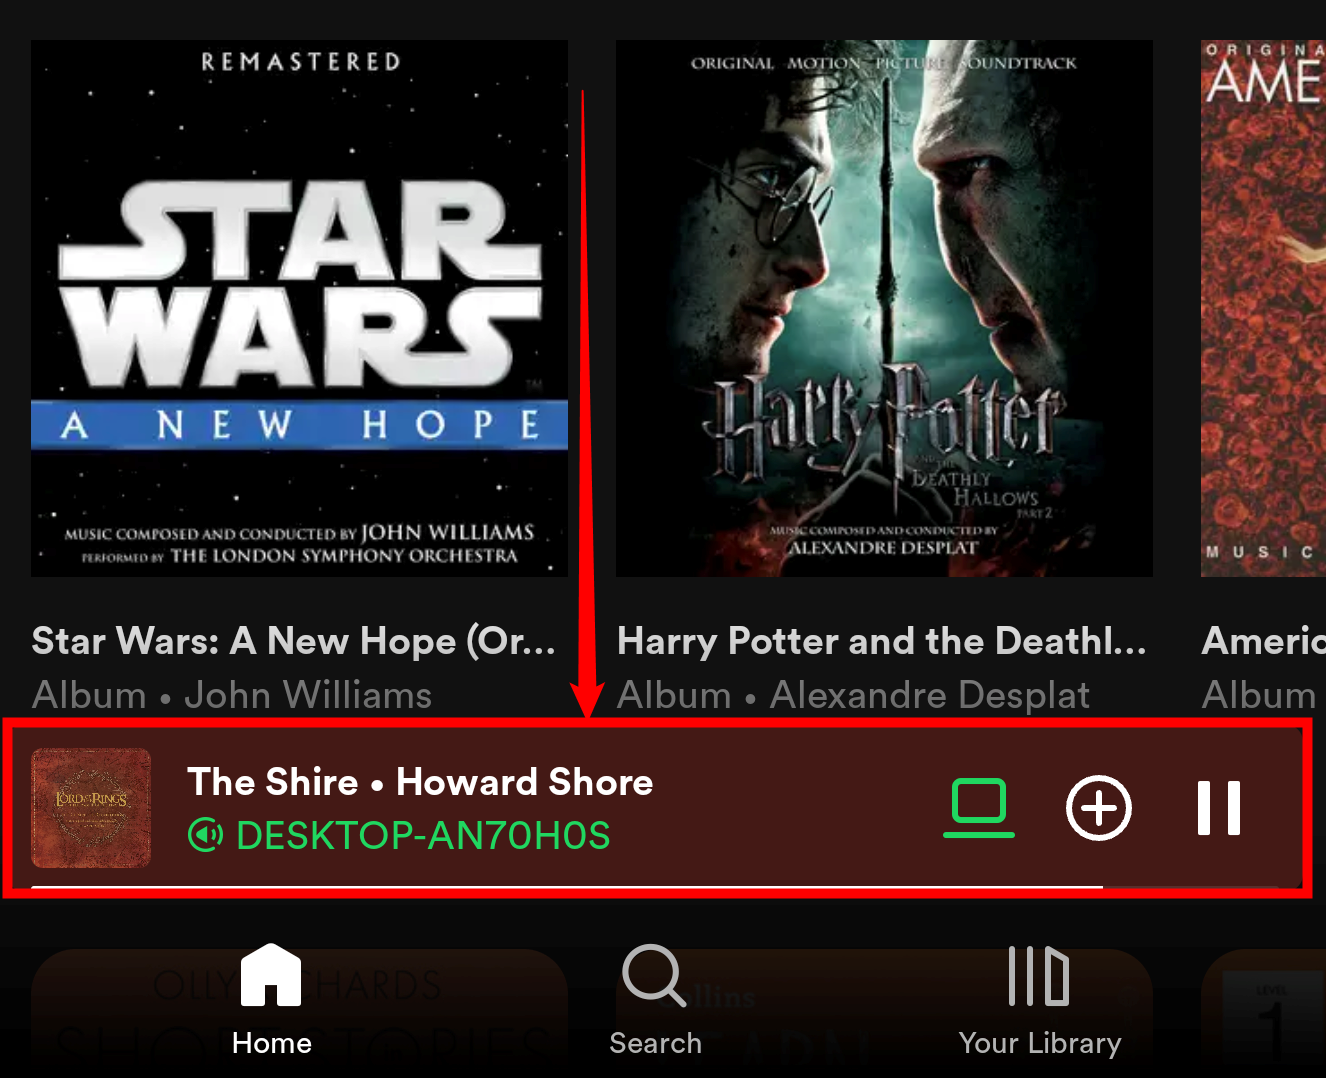Open Home from the bottom navigation
Image resolution: width=1326 pixels, height=1078 pixels.
click(x=271, y=1000)
